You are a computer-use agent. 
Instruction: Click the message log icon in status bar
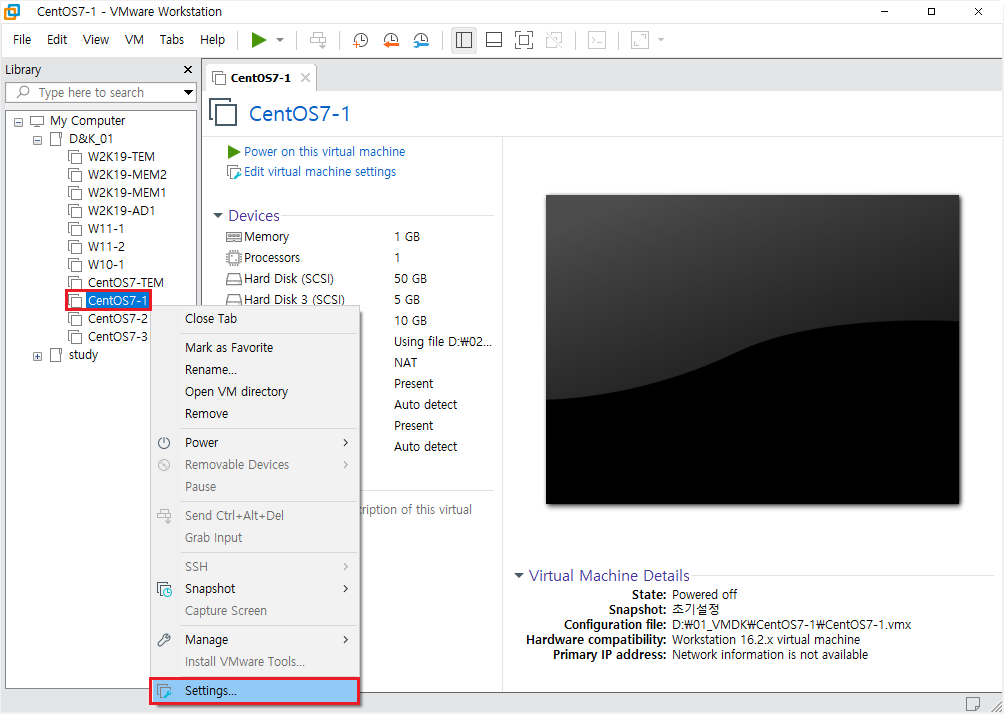973,703
